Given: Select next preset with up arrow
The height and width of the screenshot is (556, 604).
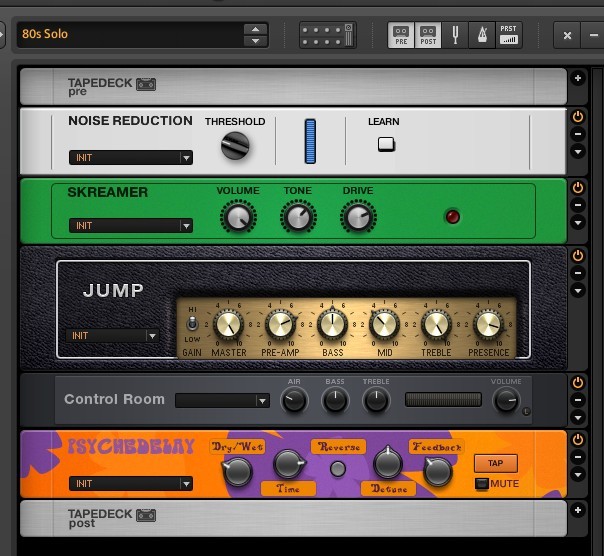Looking at the screenshot, I should [x=255, y=29].
